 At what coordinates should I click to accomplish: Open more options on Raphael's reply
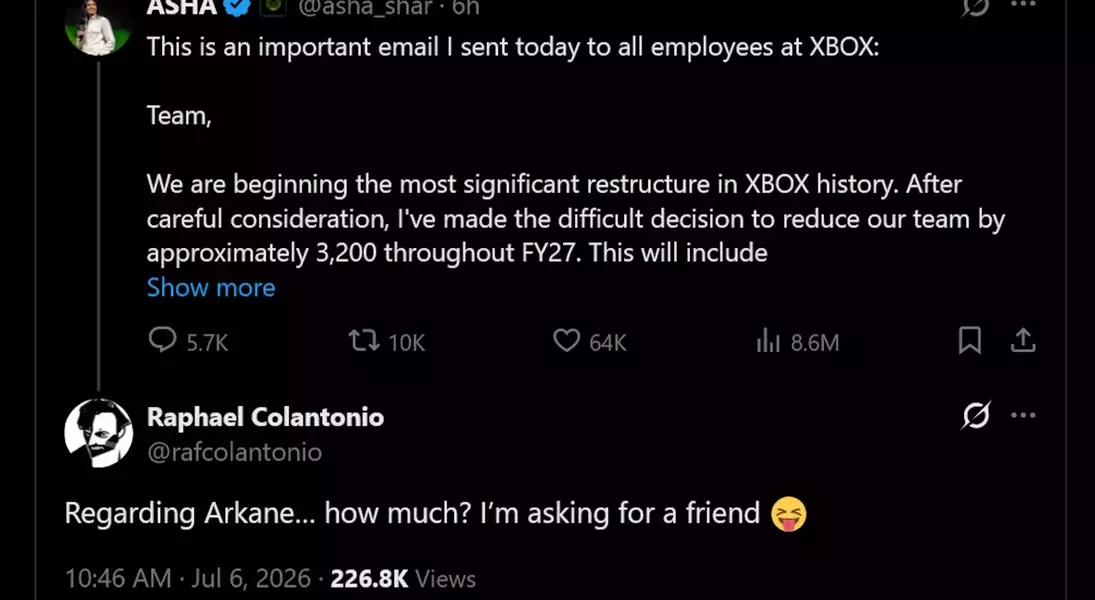click(1023, 415)
